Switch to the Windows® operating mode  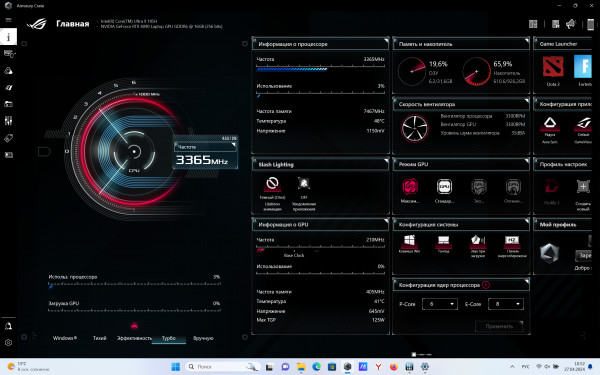tap(65, 338)
